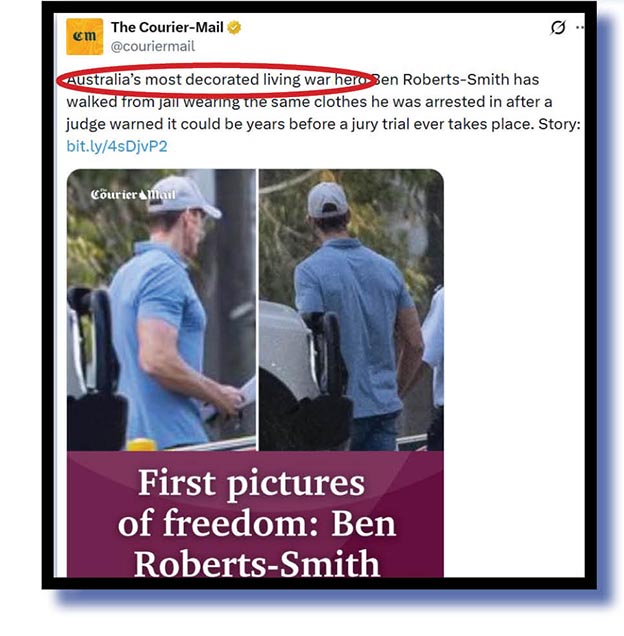Click the gold verified badge
This screenshot has height=636, width=624.
tap(234, 28)
